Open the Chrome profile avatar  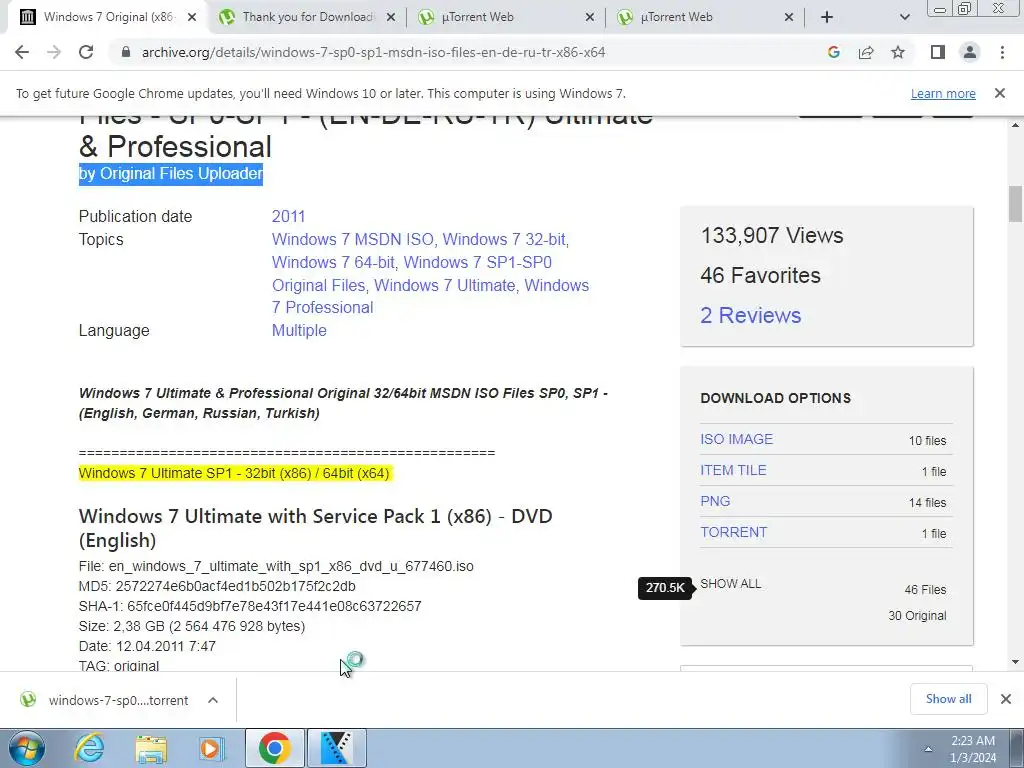point(970,52)
